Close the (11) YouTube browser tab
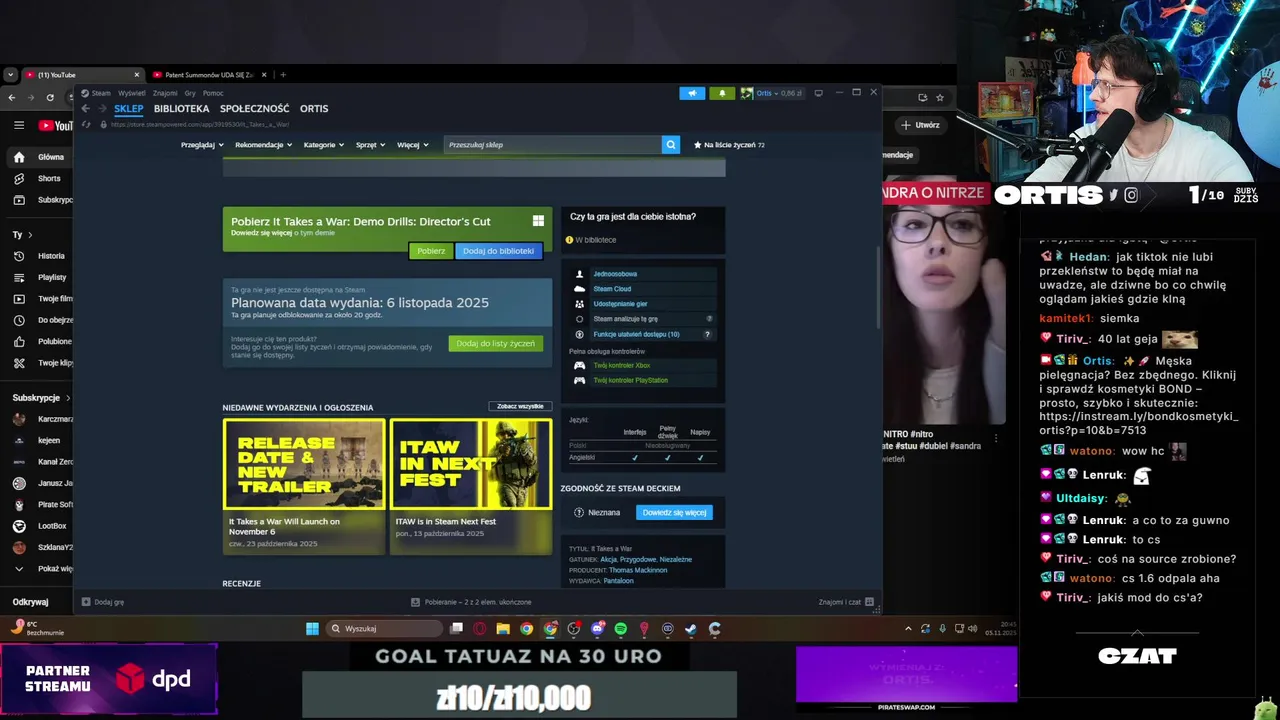This screenshot has width=1280, height=720. click(x=137, y=75)
